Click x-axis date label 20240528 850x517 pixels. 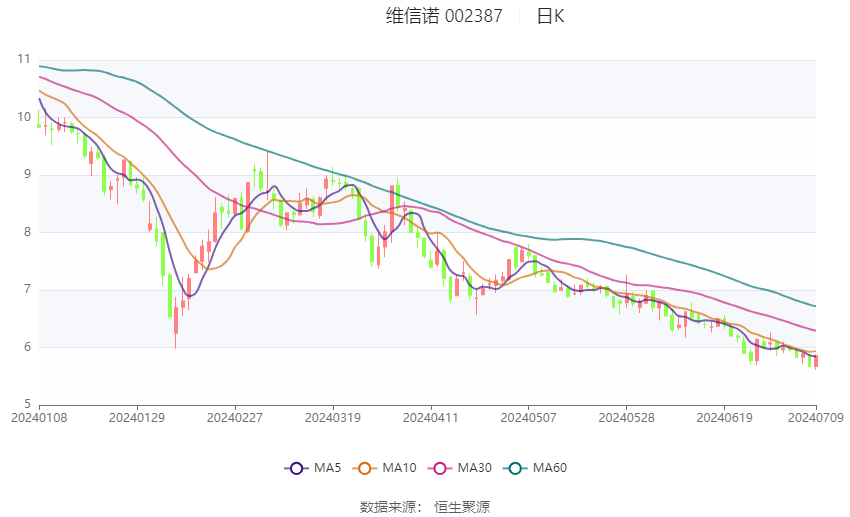[626, 418]
